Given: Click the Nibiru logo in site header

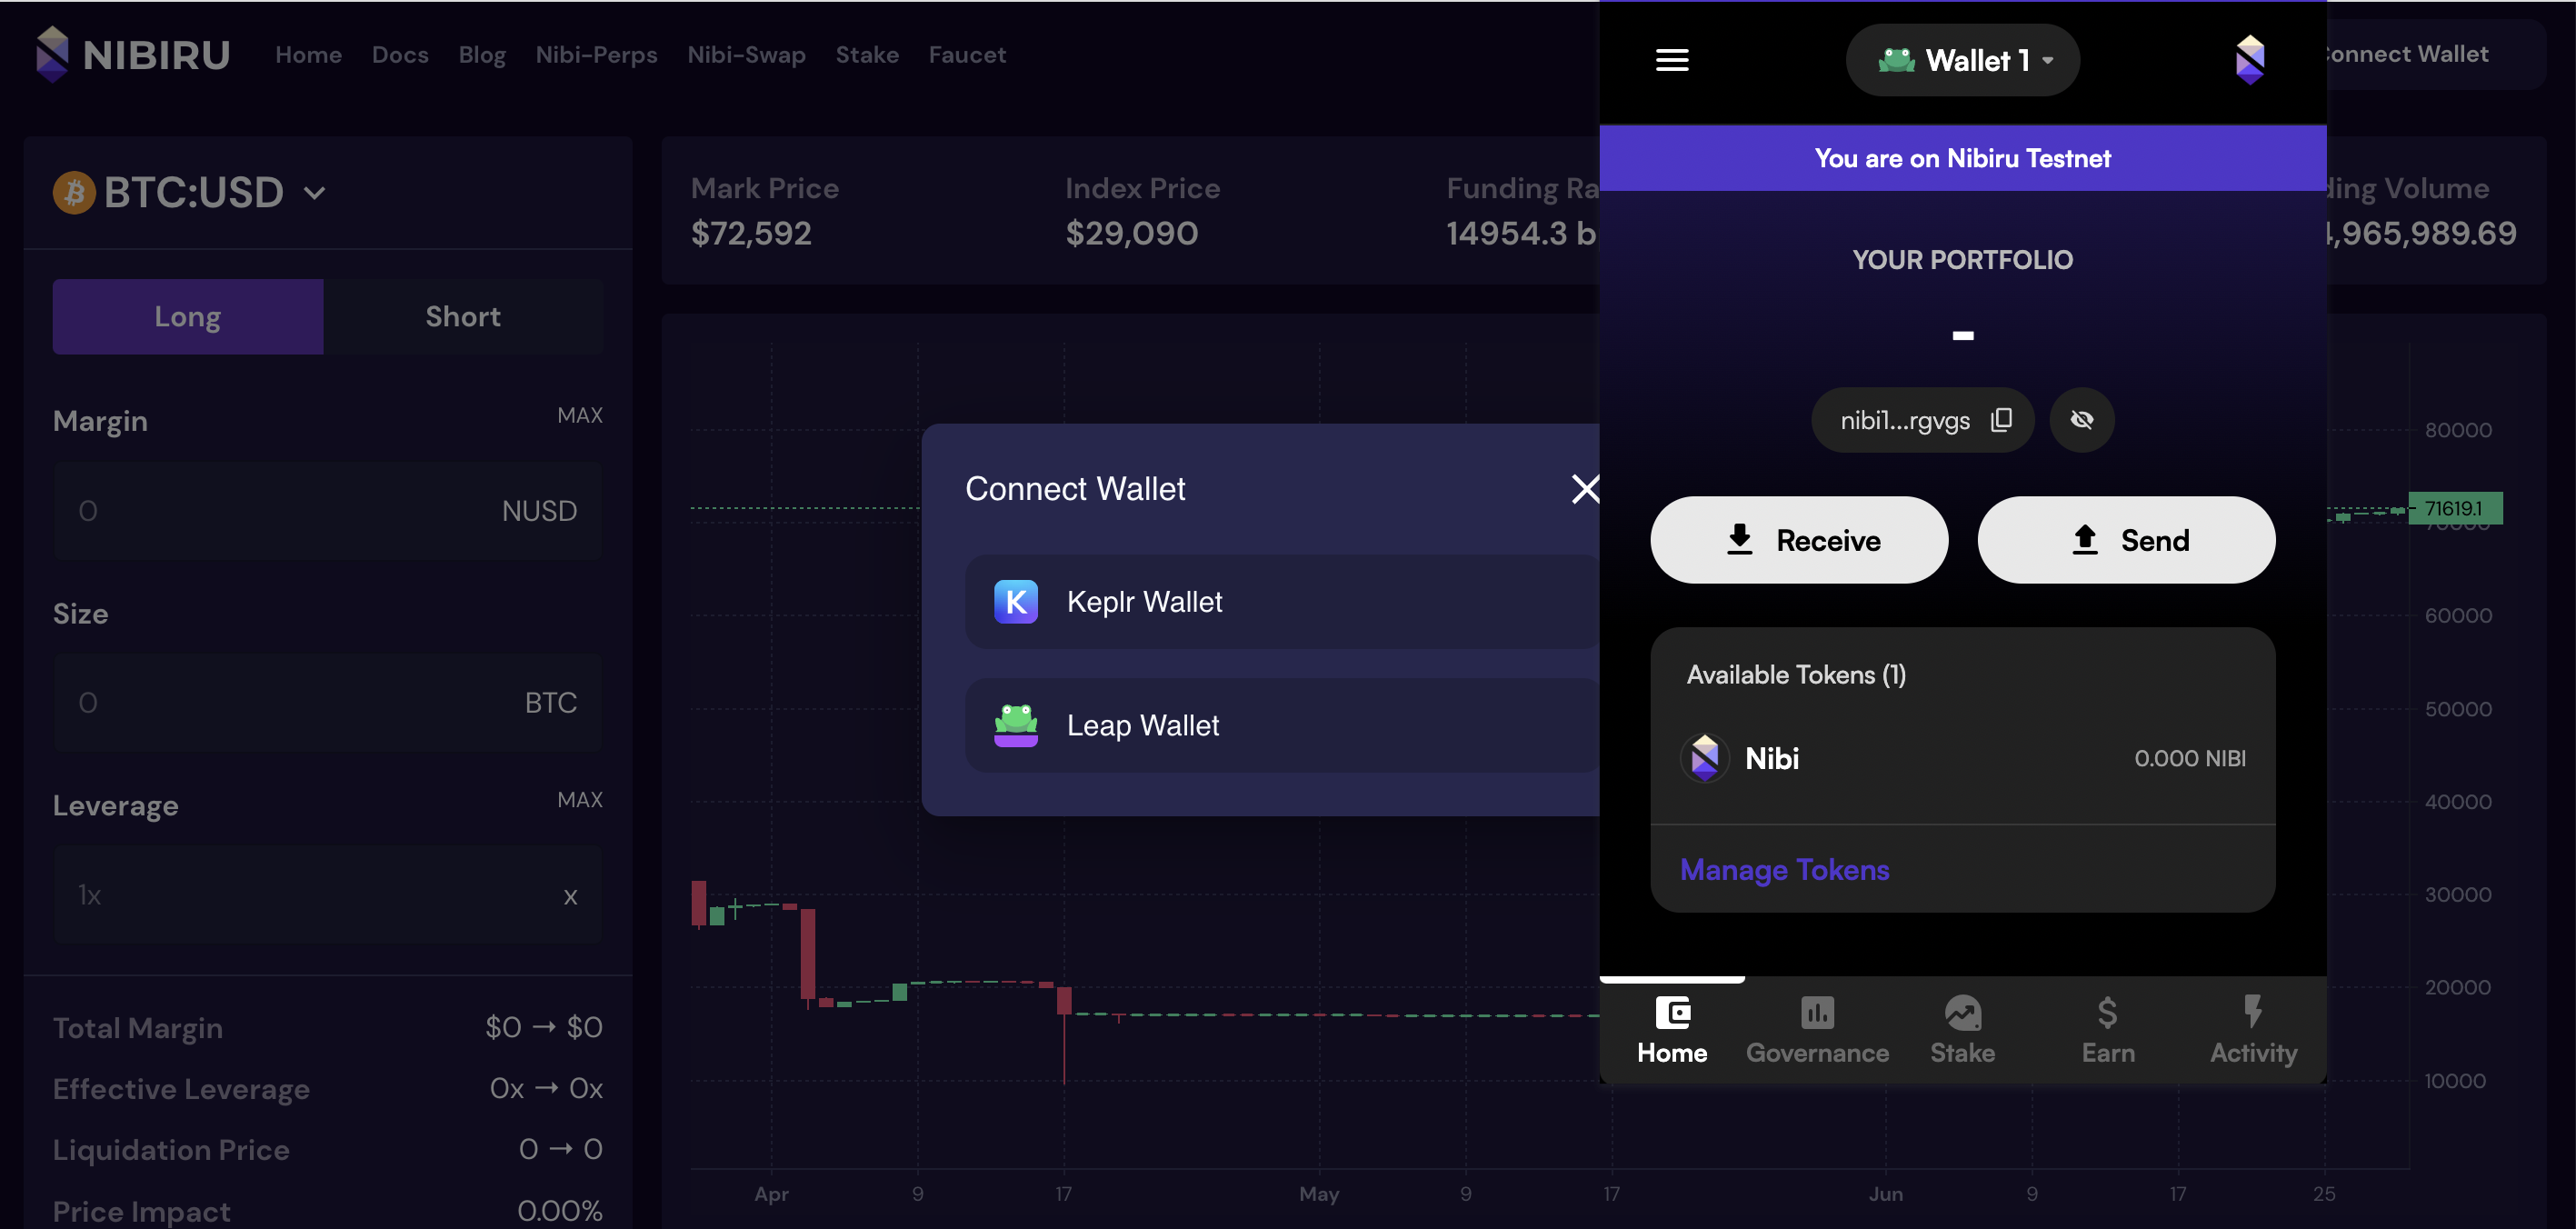Looking at the screenshot, I should 133,55.
